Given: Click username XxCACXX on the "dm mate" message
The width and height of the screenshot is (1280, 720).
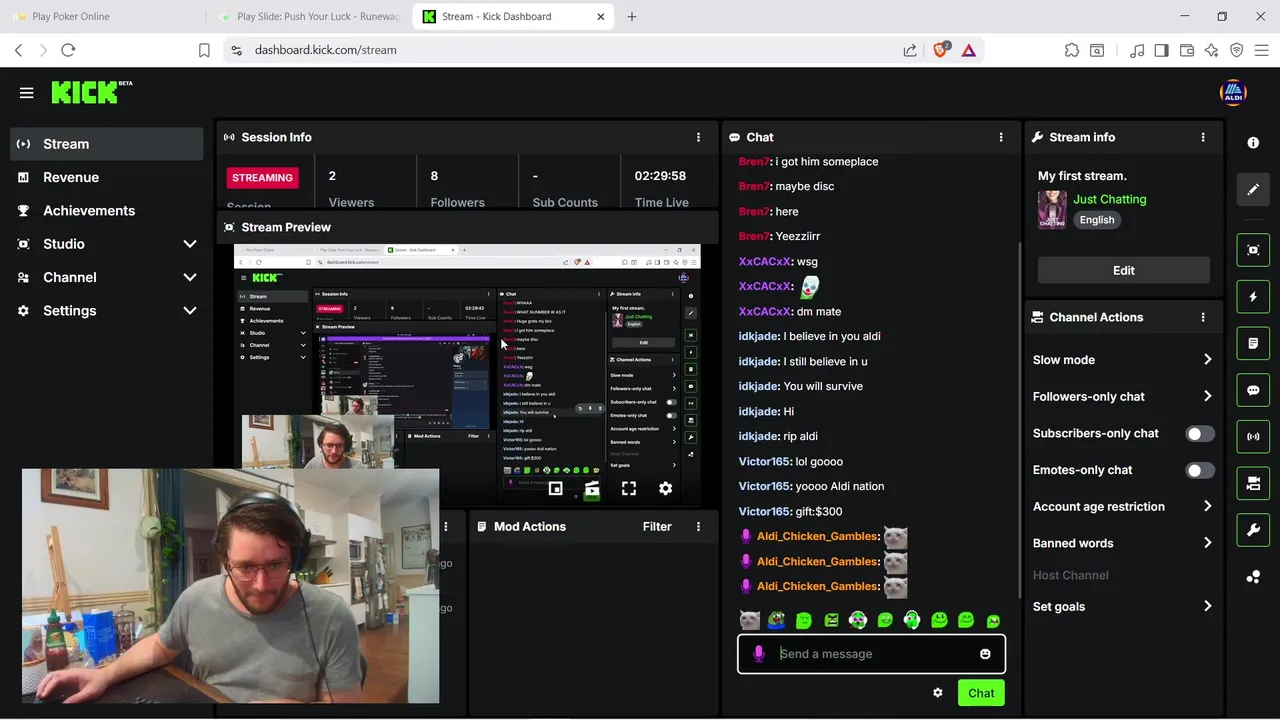Looking at the screenshot, I should tap(764, 311).
